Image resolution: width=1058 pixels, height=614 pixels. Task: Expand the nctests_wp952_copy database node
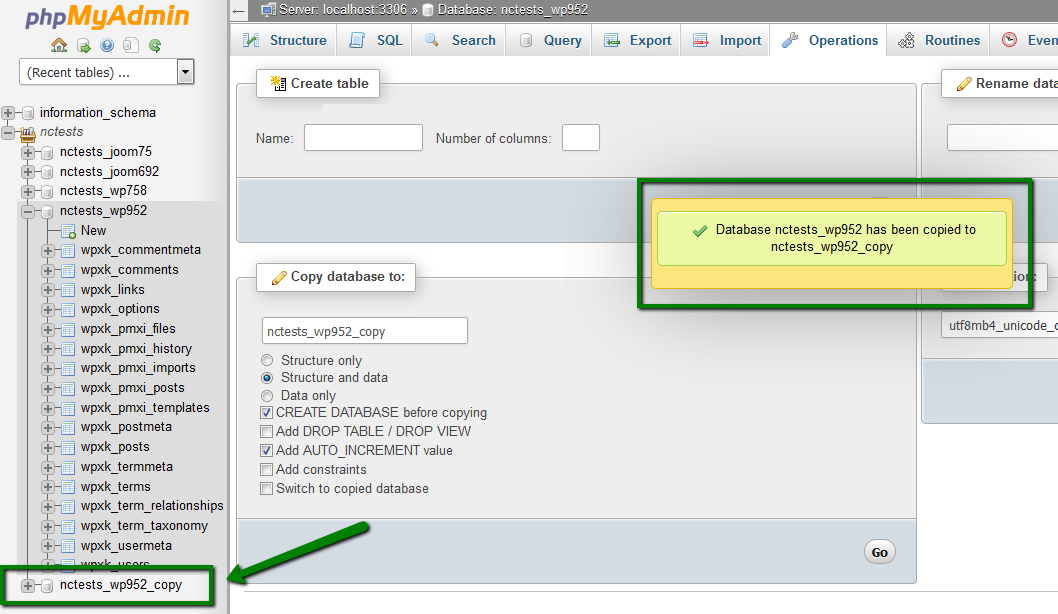click(28, 585)
